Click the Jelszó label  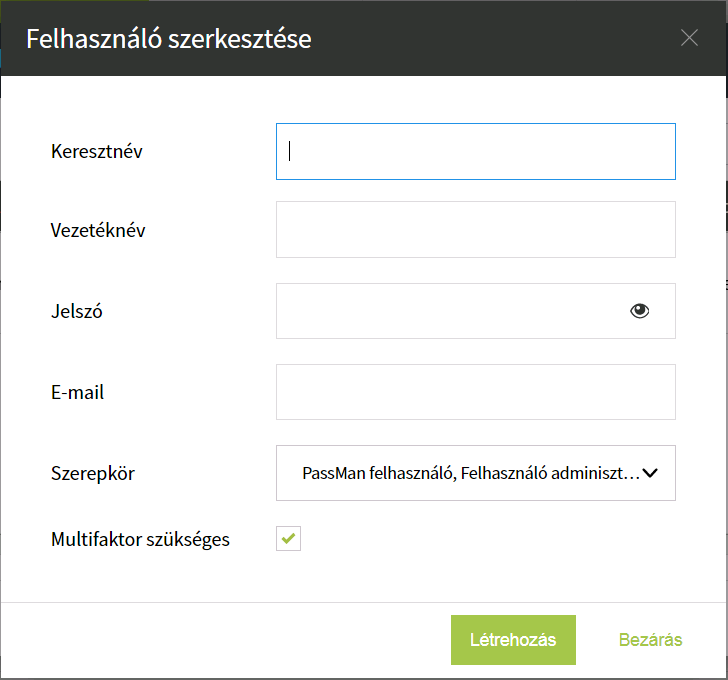coord(77,311)
